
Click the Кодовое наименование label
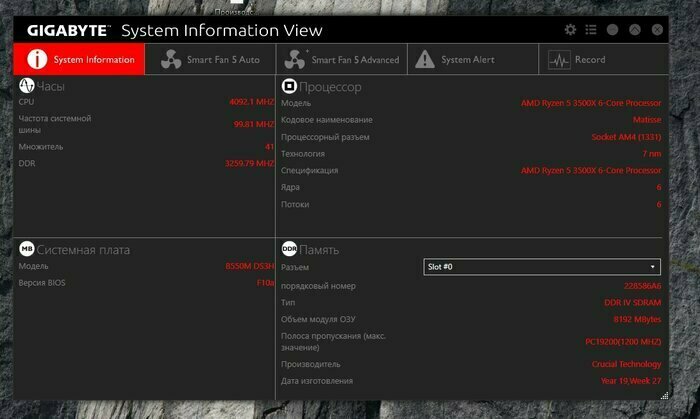coord(326,120)
